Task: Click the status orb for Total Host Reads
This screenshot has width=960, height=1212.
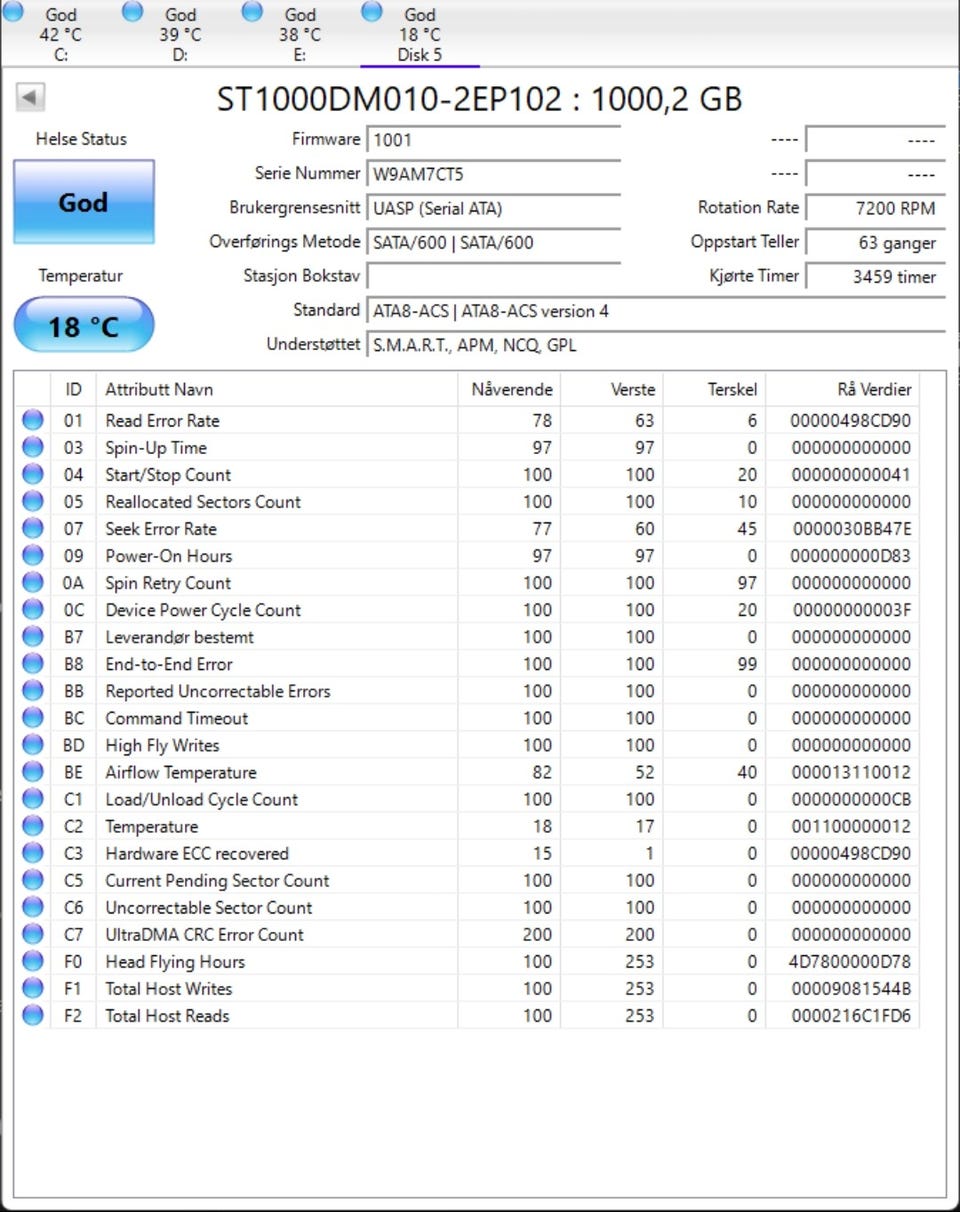Action: click(x=33, y=1014)
